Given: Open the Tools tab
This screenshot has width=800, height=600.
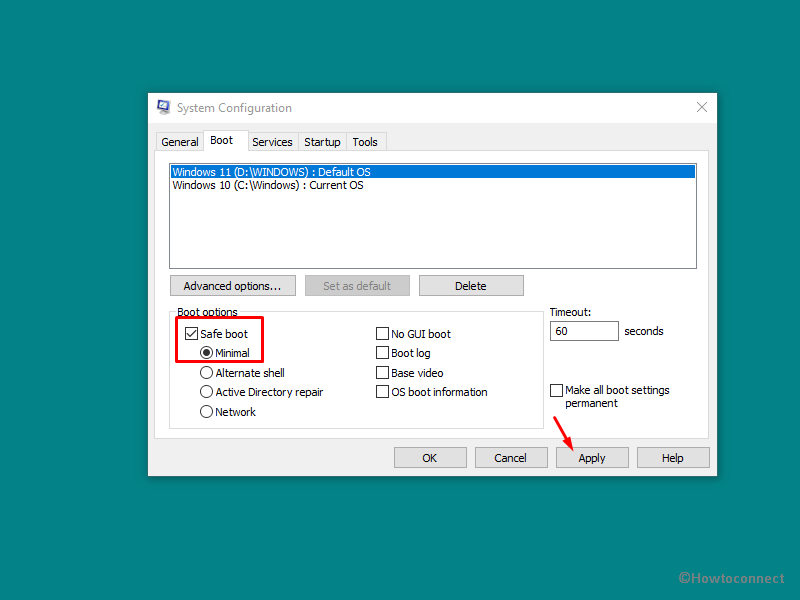Looking at the screenshot, I should [x=365, y=142].
